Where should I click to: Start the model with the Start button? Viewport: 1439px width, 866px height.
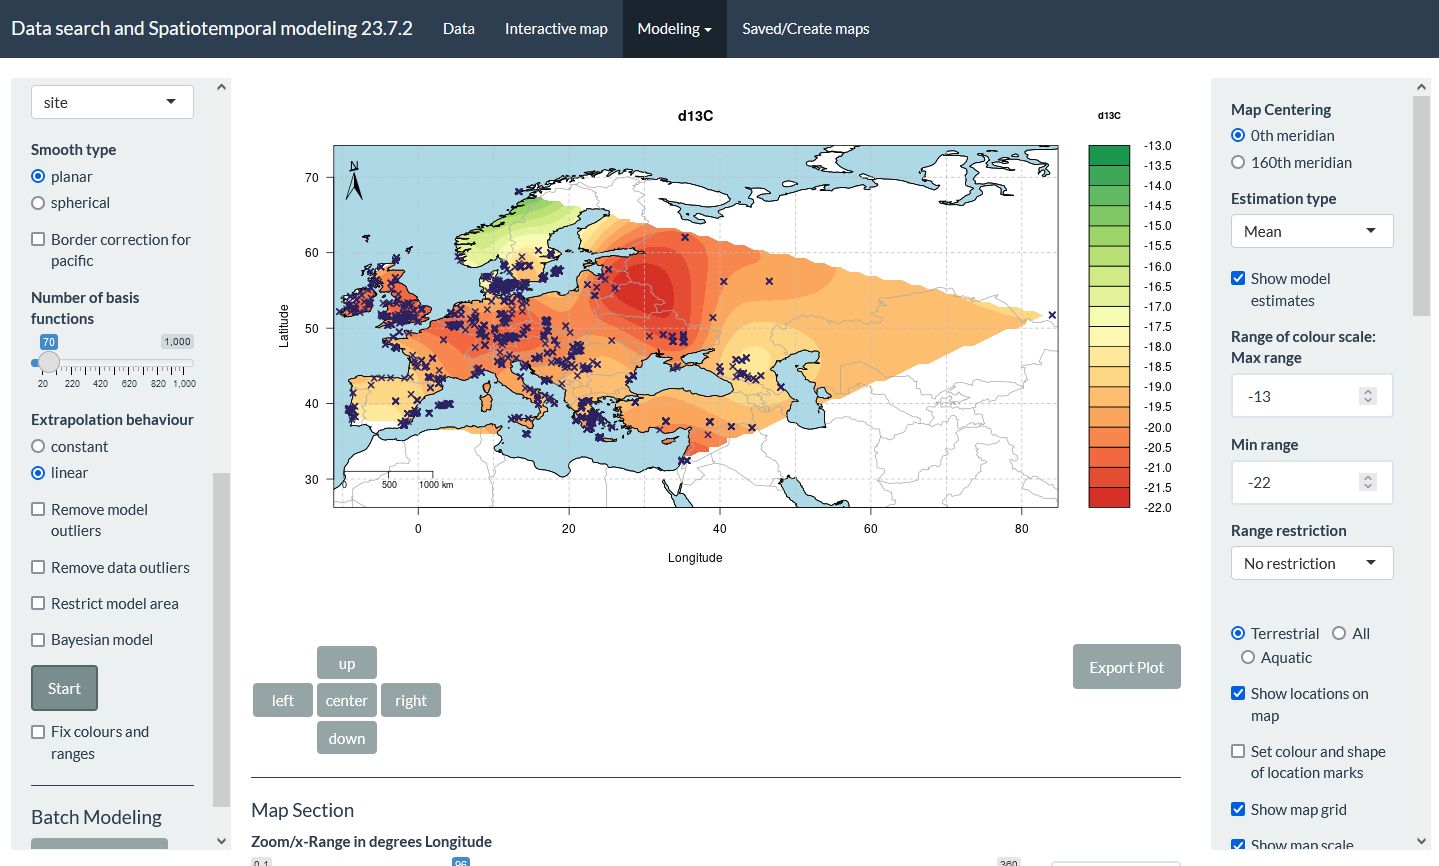64,688
